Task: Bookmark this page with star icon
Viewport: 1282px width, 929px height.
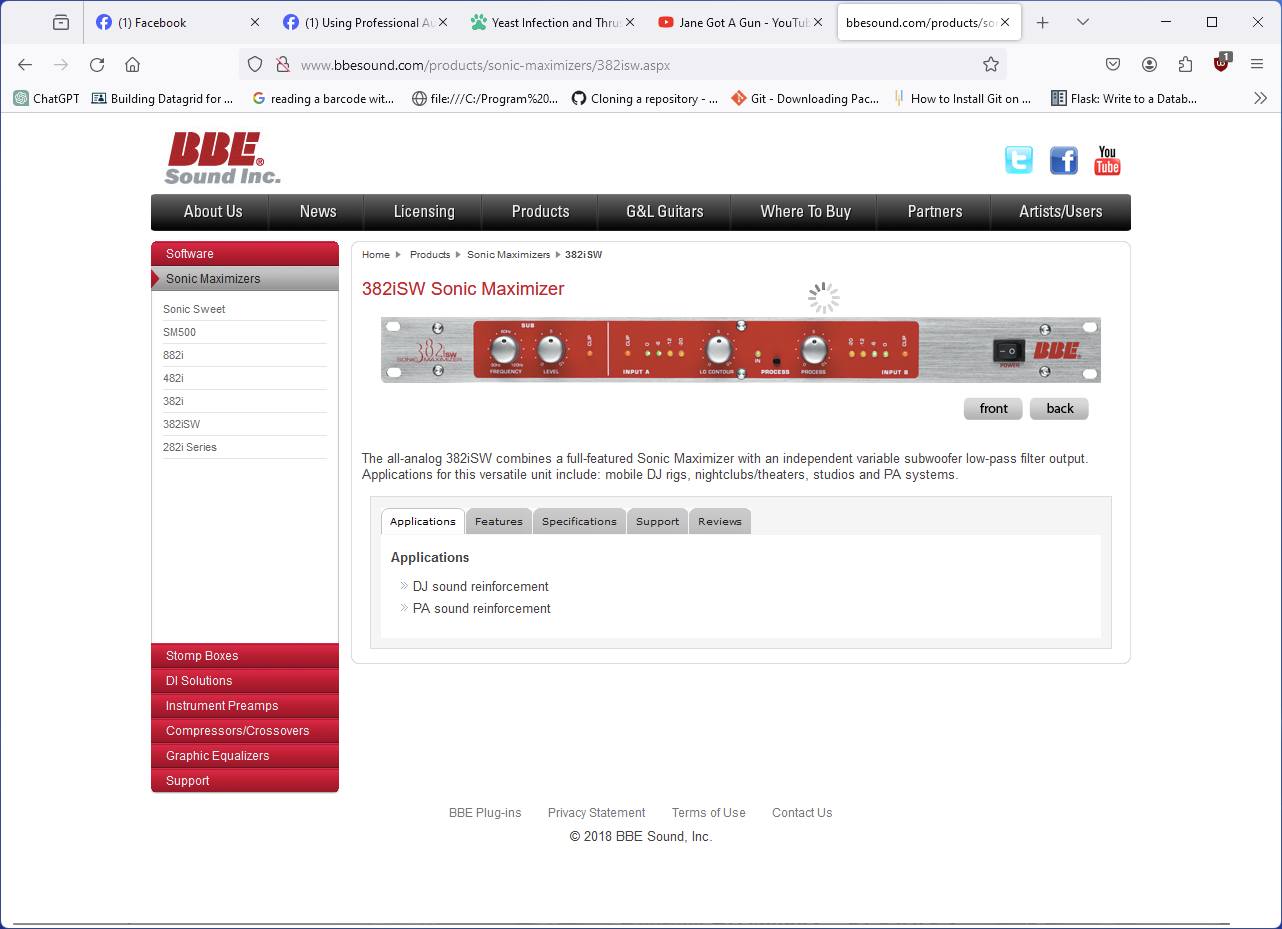Action: click(990, 64)
